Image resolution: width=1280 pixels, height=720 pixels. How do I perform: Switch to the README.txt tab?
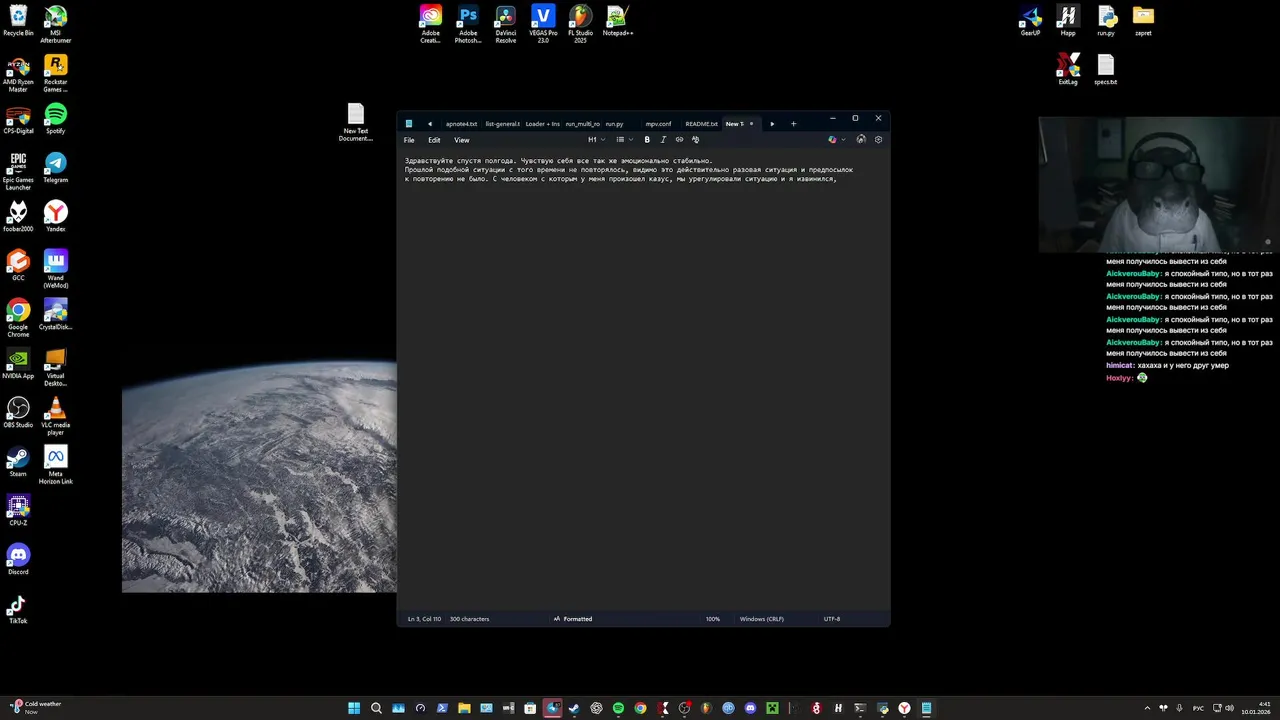click(x=701, y=124)
